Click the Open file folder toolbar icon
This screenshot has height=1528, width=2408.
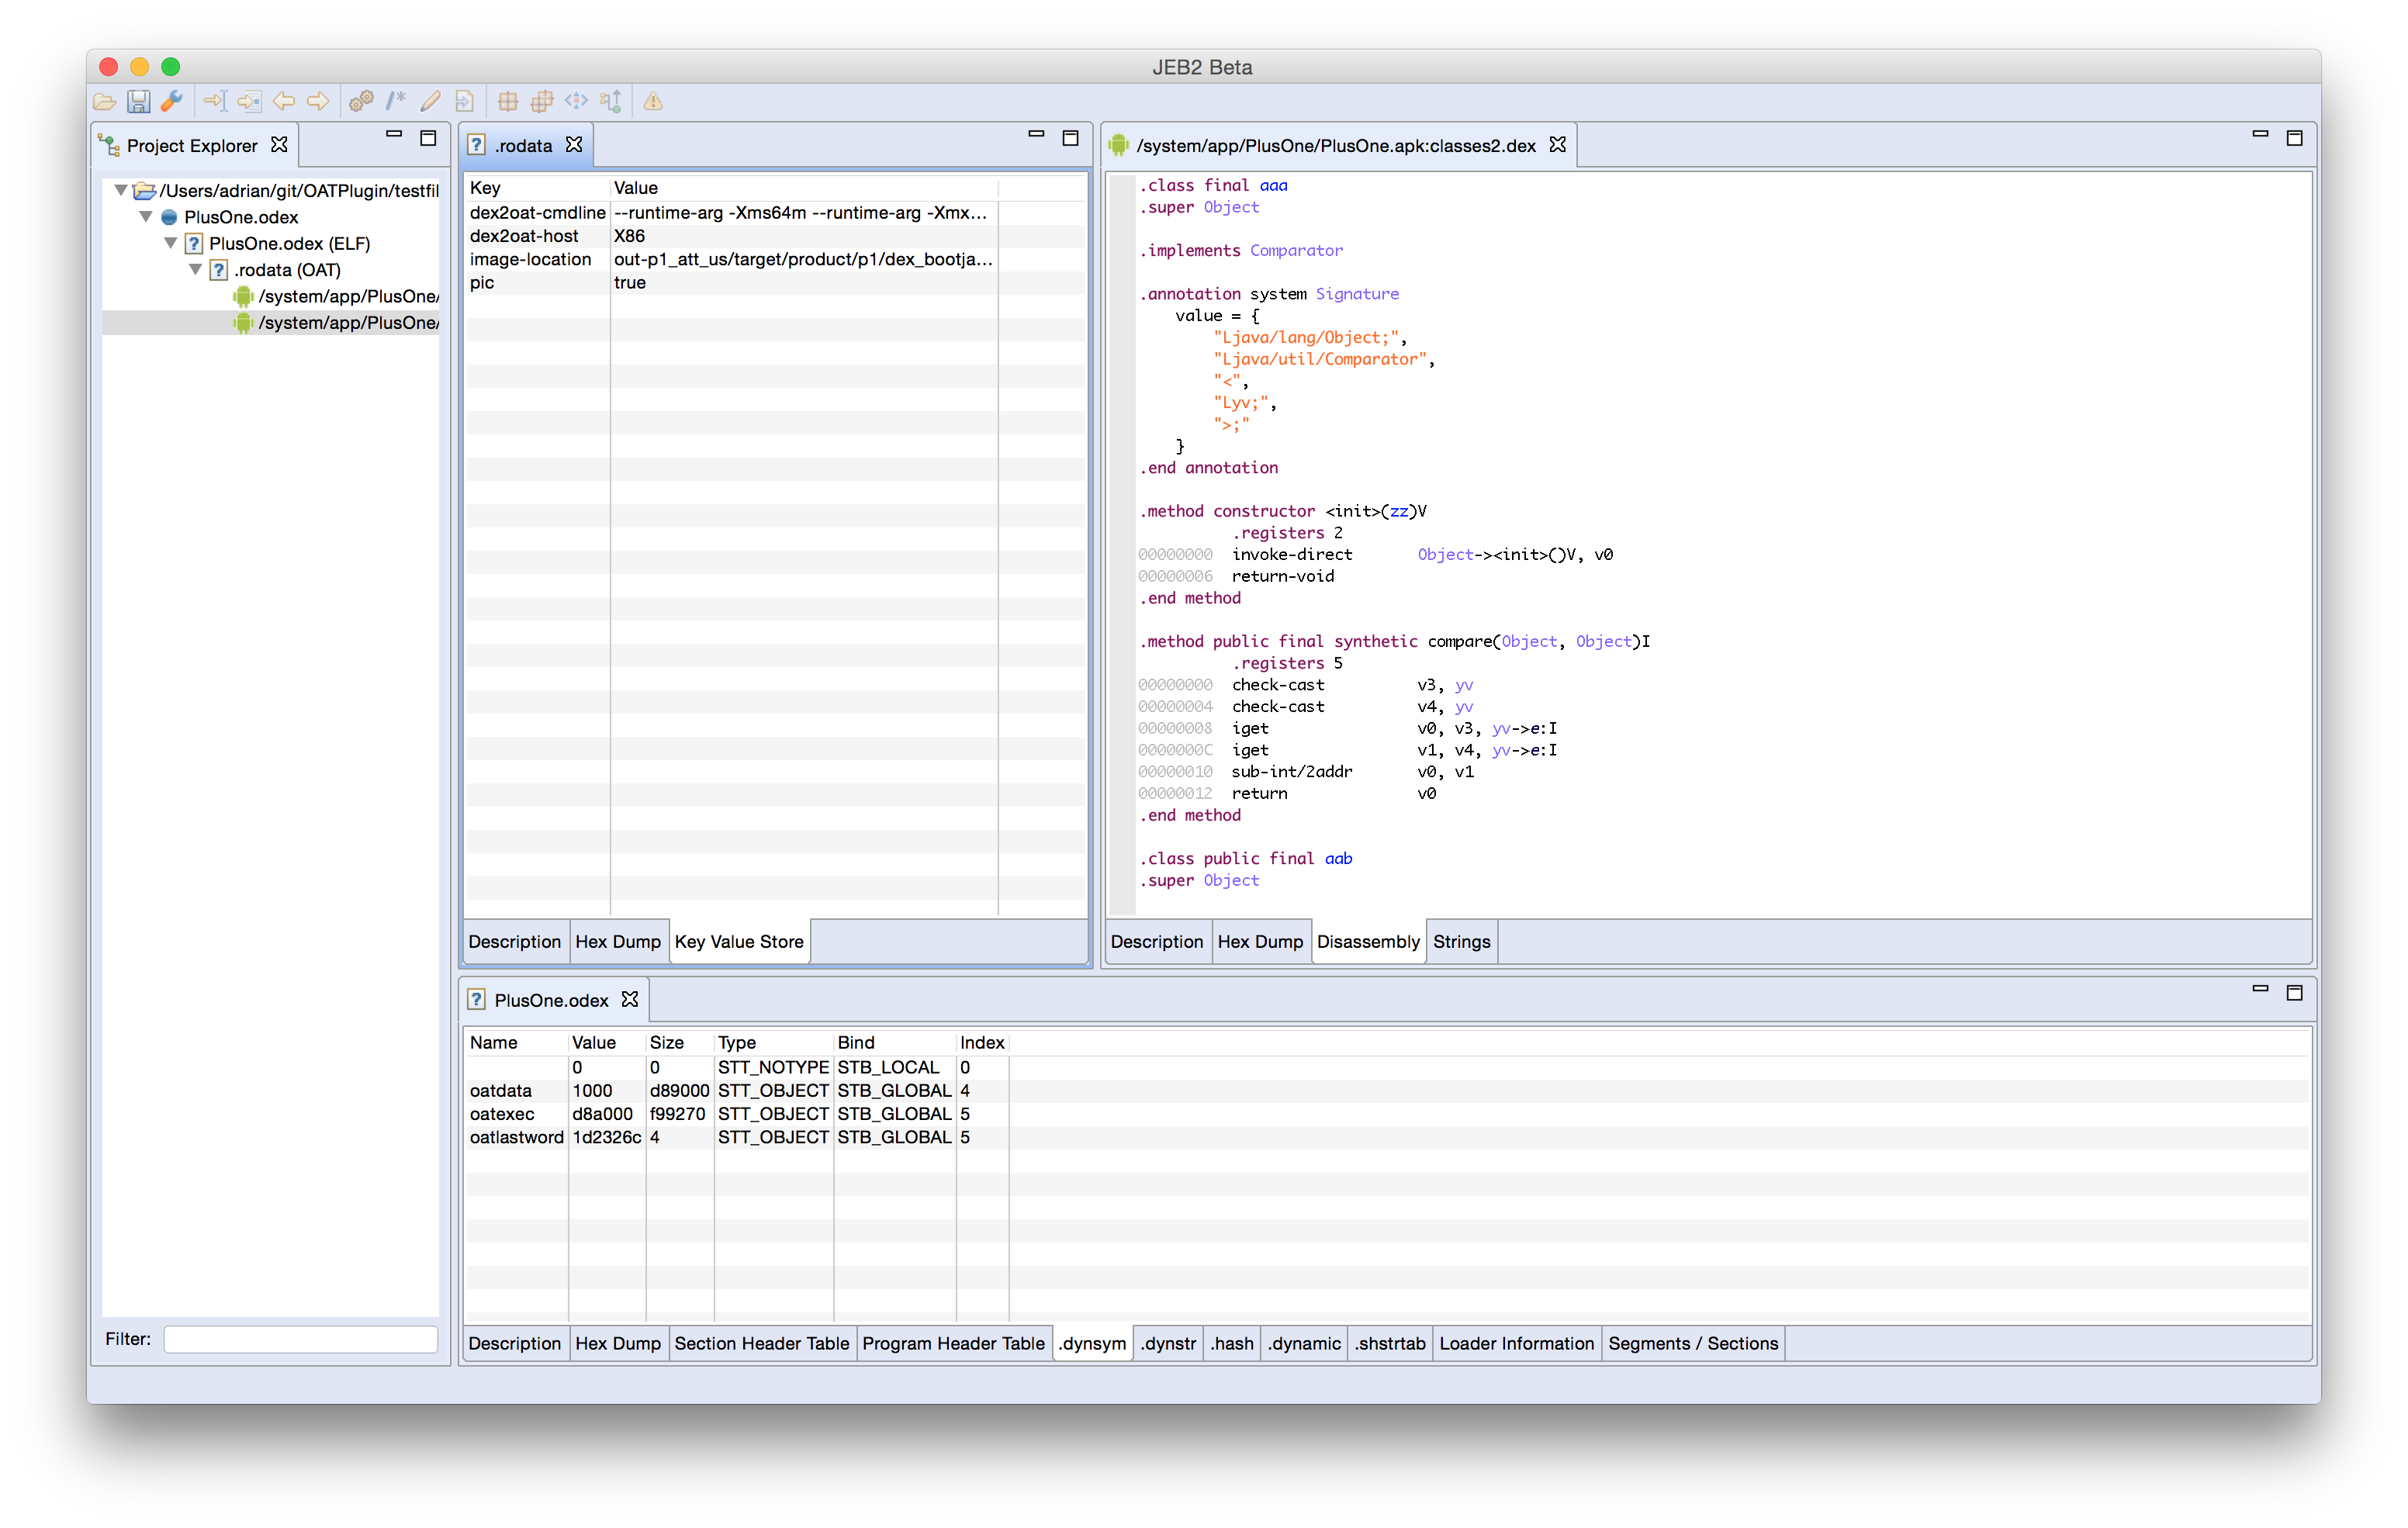[x=105, y=101]
